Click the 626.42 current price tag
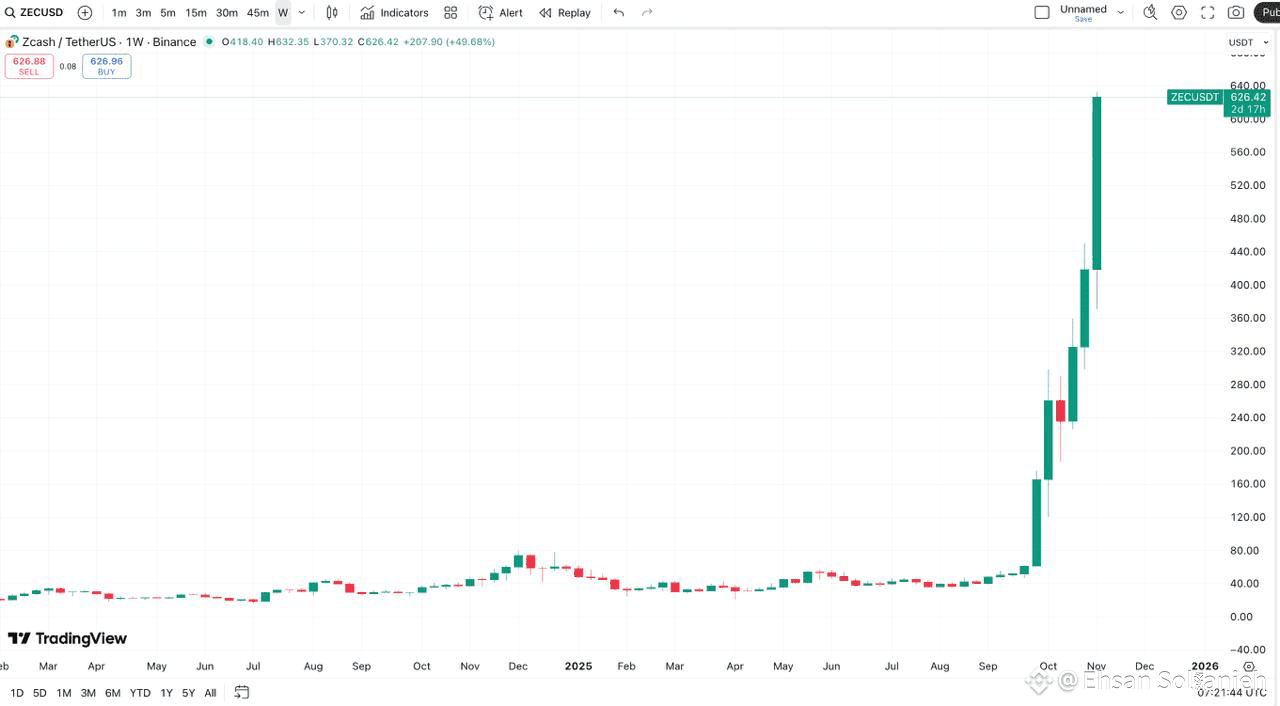The height and width of the screenshot is (706, 1280). (x=1248, y=97)
